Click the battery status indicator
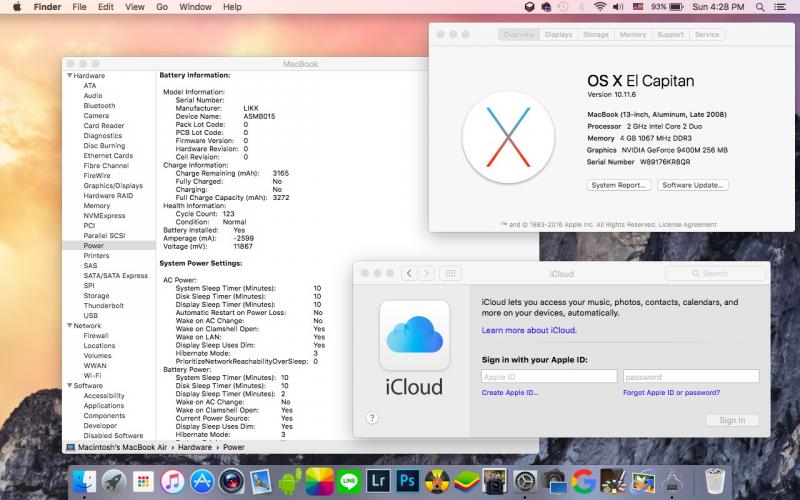This screenshot has height=500, width=800. click(x=667, y=7)
